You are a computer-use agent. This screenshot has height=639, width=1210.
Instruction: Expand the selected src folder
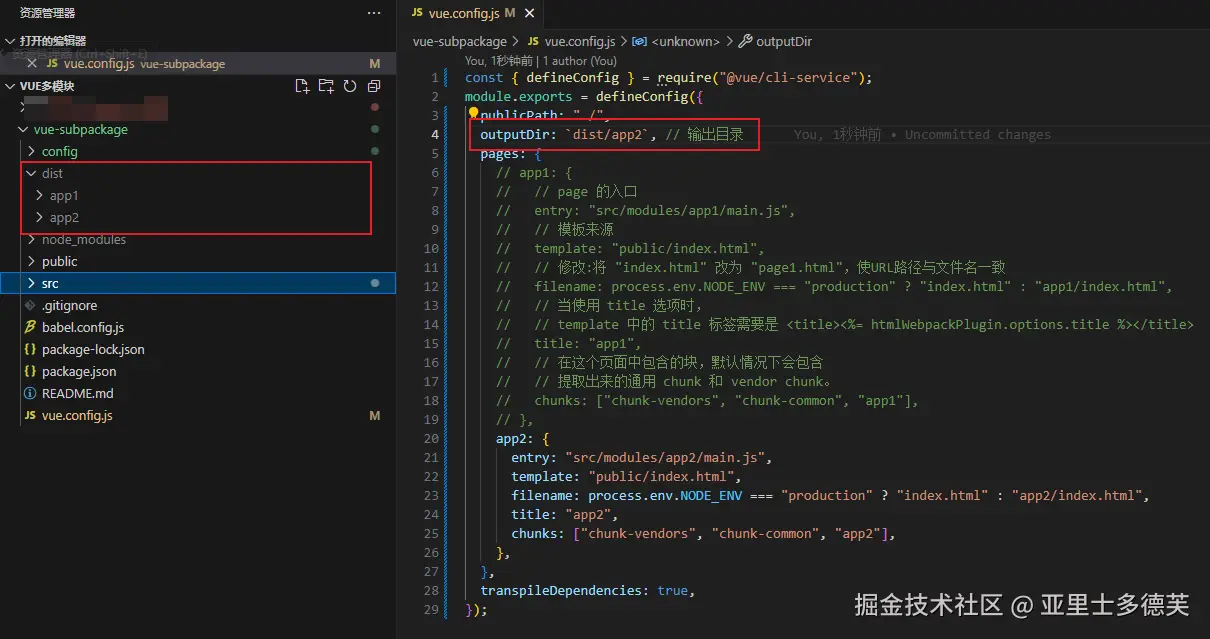click(32, 283)
